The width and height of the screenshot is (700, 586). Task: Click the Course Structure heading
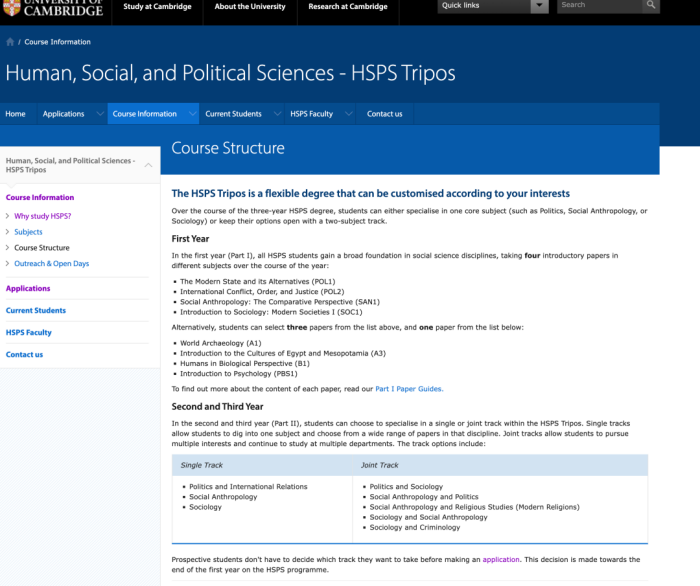click(x=228, y=148)
